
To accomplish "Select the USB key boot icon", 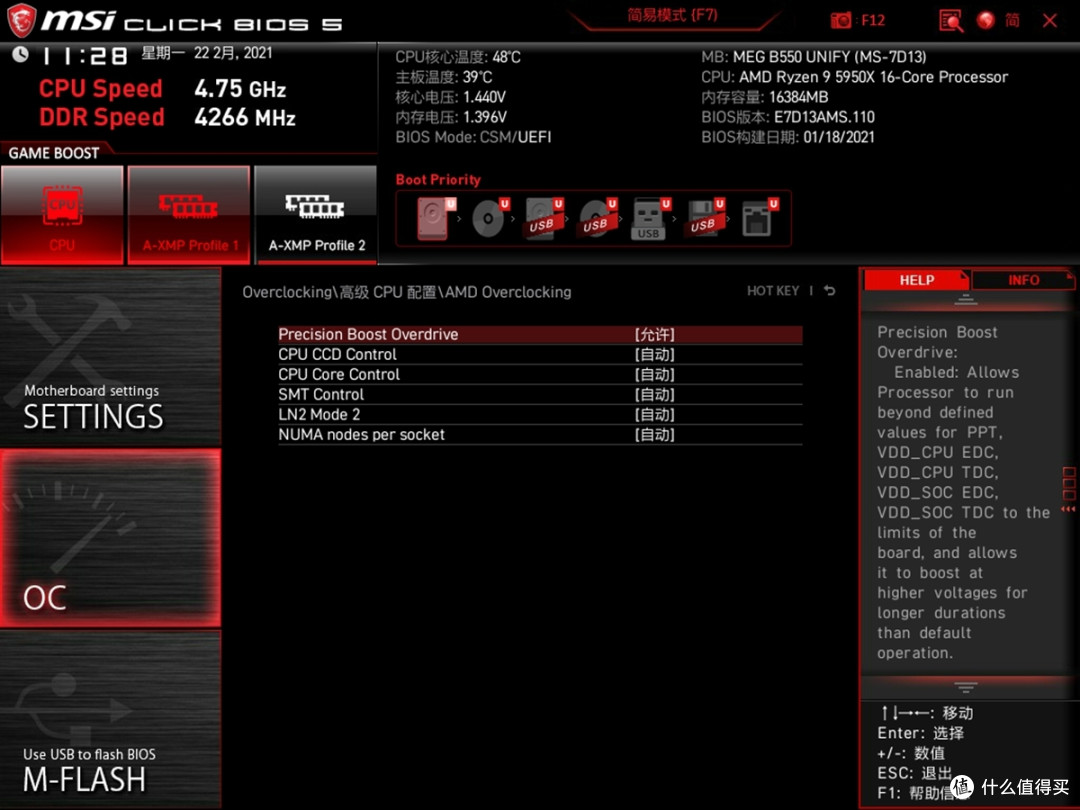I will tap(650, 219).
